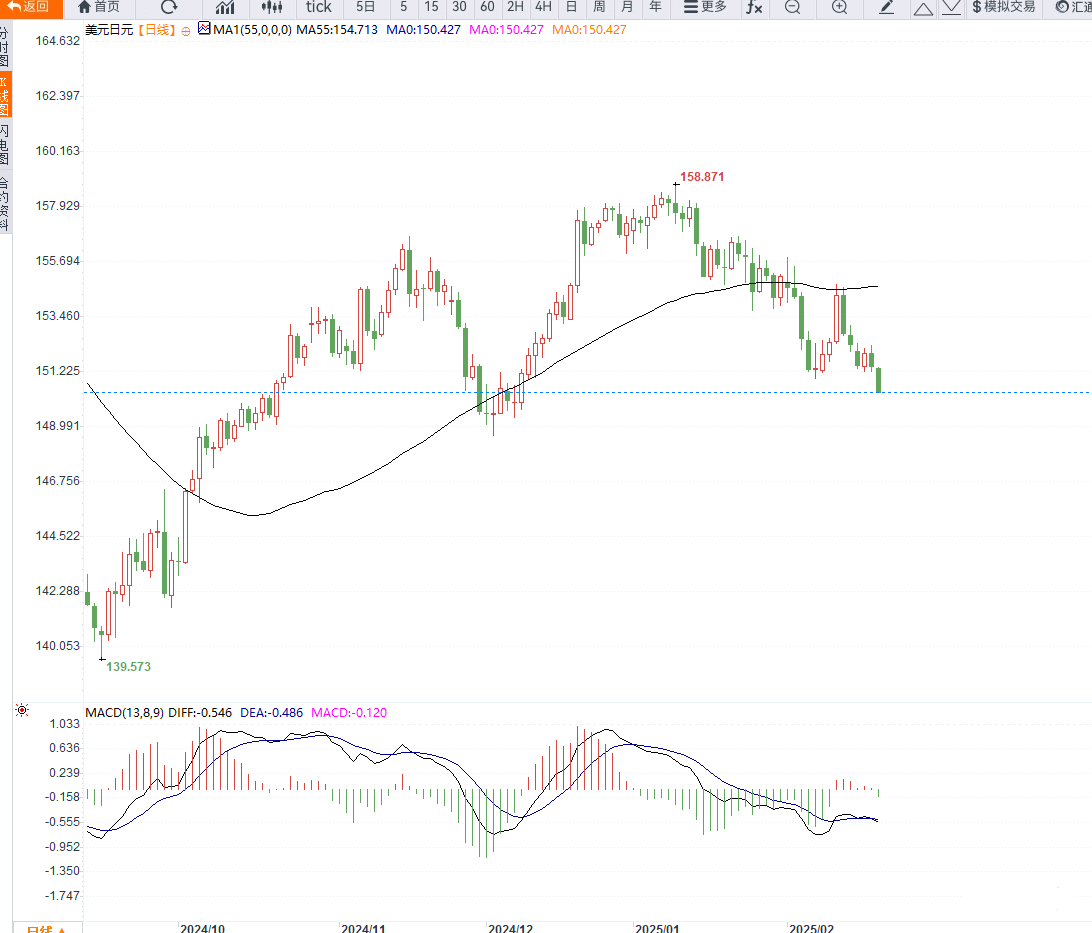Select the 30-minute period
Screen dimensions: 1092x933
pyautogui.click(x=459, y=7)
